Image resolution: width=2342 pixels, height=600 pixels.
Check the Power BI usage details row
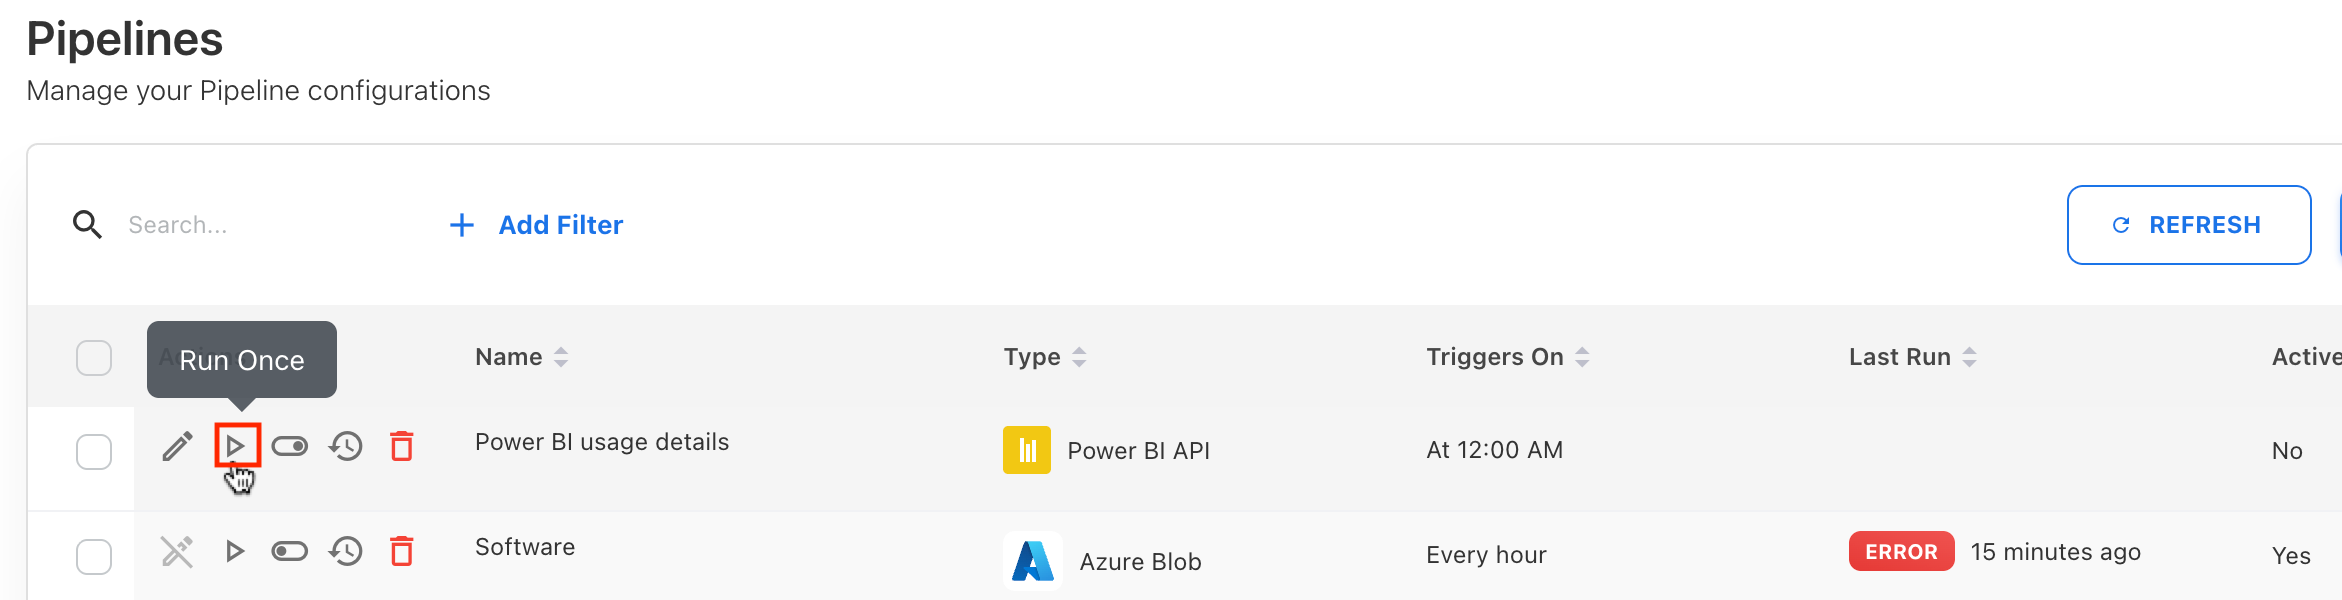[94, 452]
